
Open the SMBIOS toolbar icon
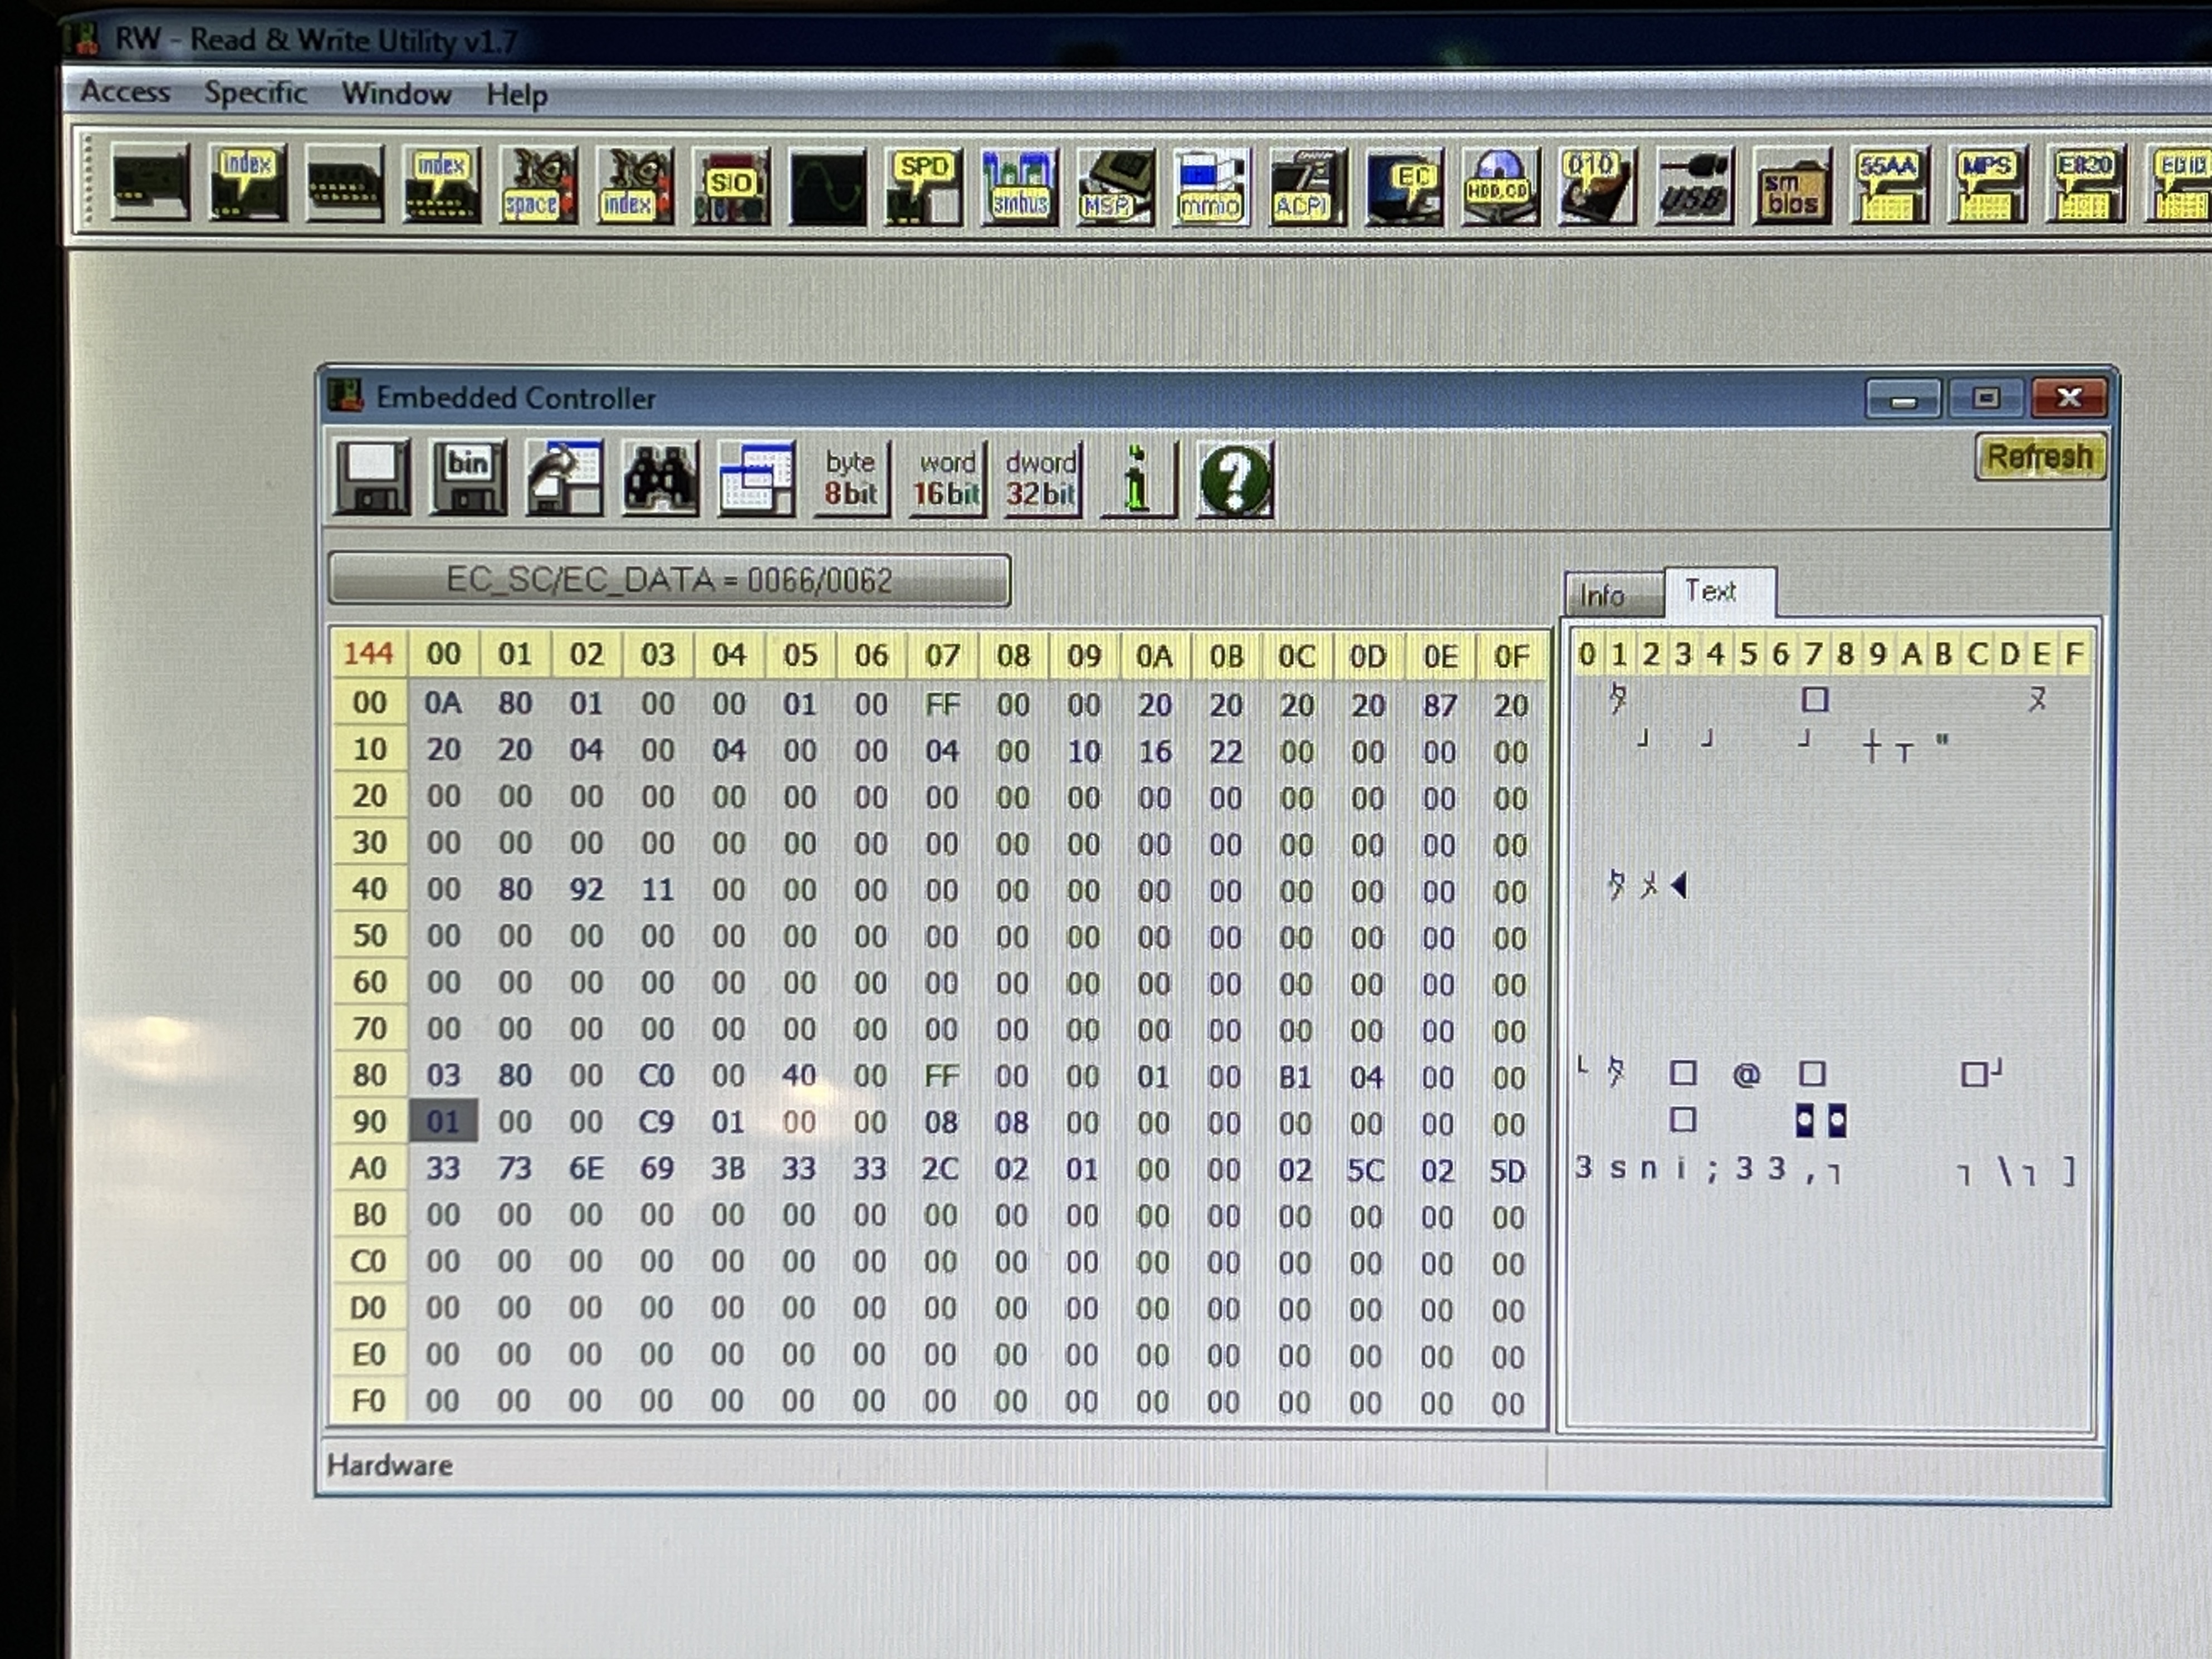pyautogui.click(x=1791, y=186)
